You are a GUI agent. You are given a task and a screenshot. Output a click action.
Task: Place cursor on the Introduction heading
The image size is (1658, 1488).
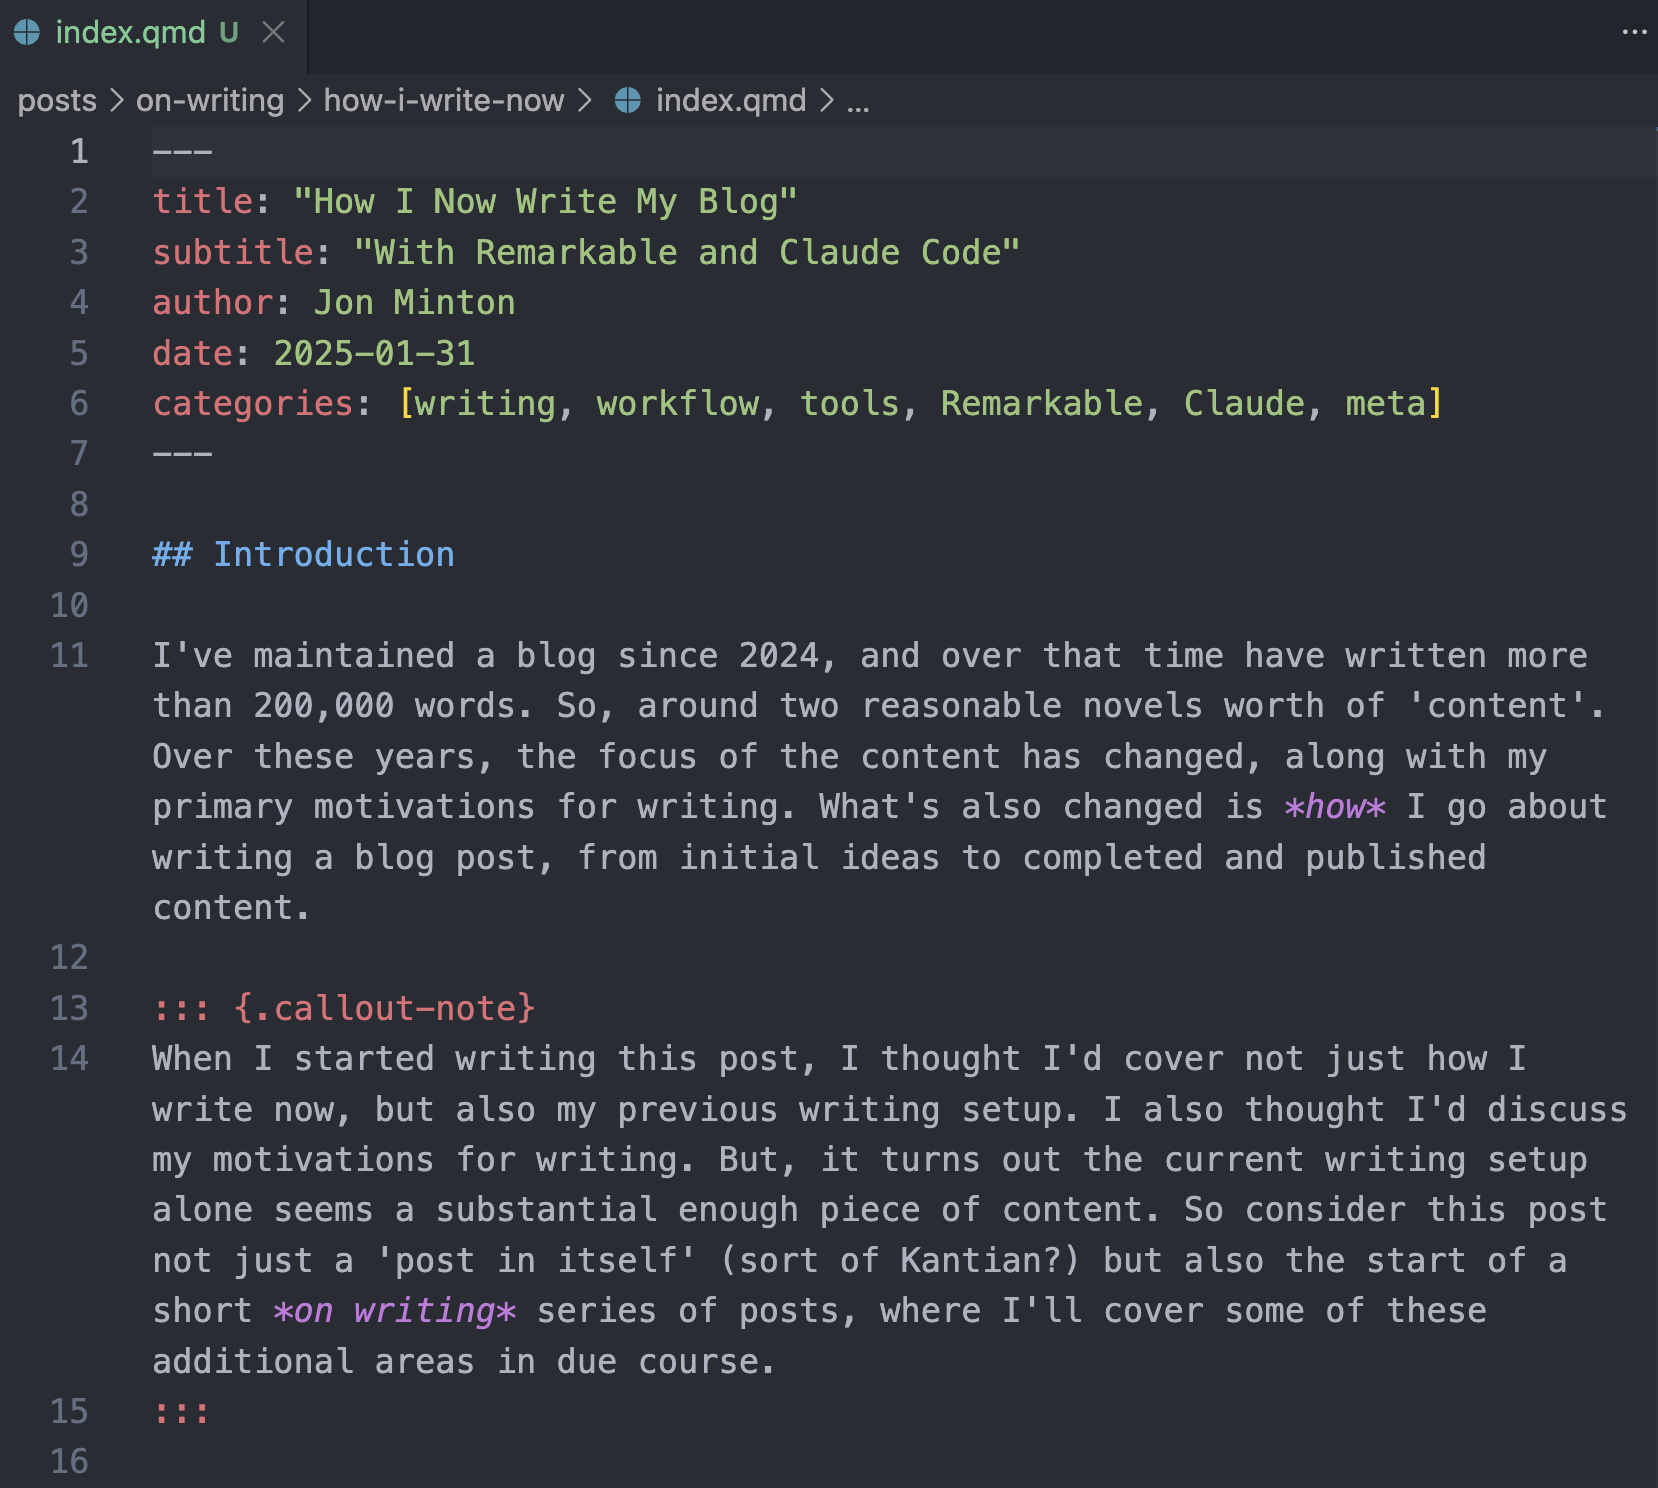pos(333,555)
